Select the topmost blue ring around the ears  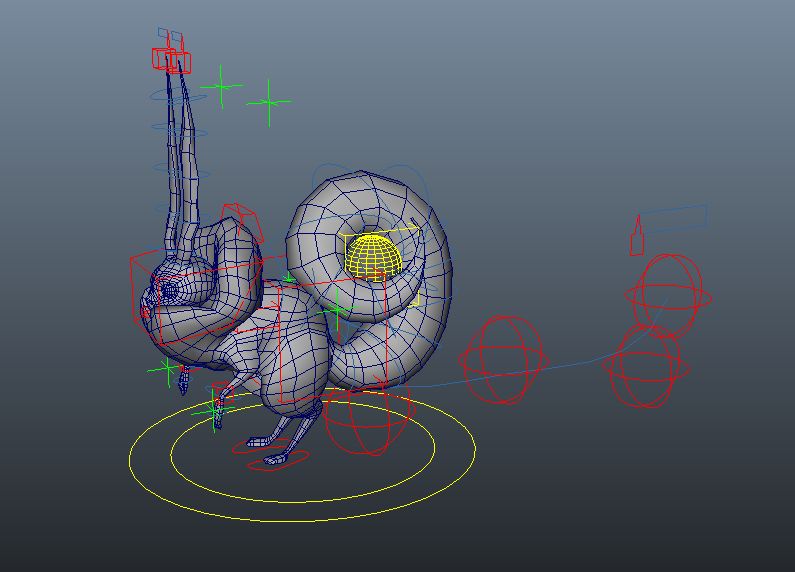tap(178, 96)
